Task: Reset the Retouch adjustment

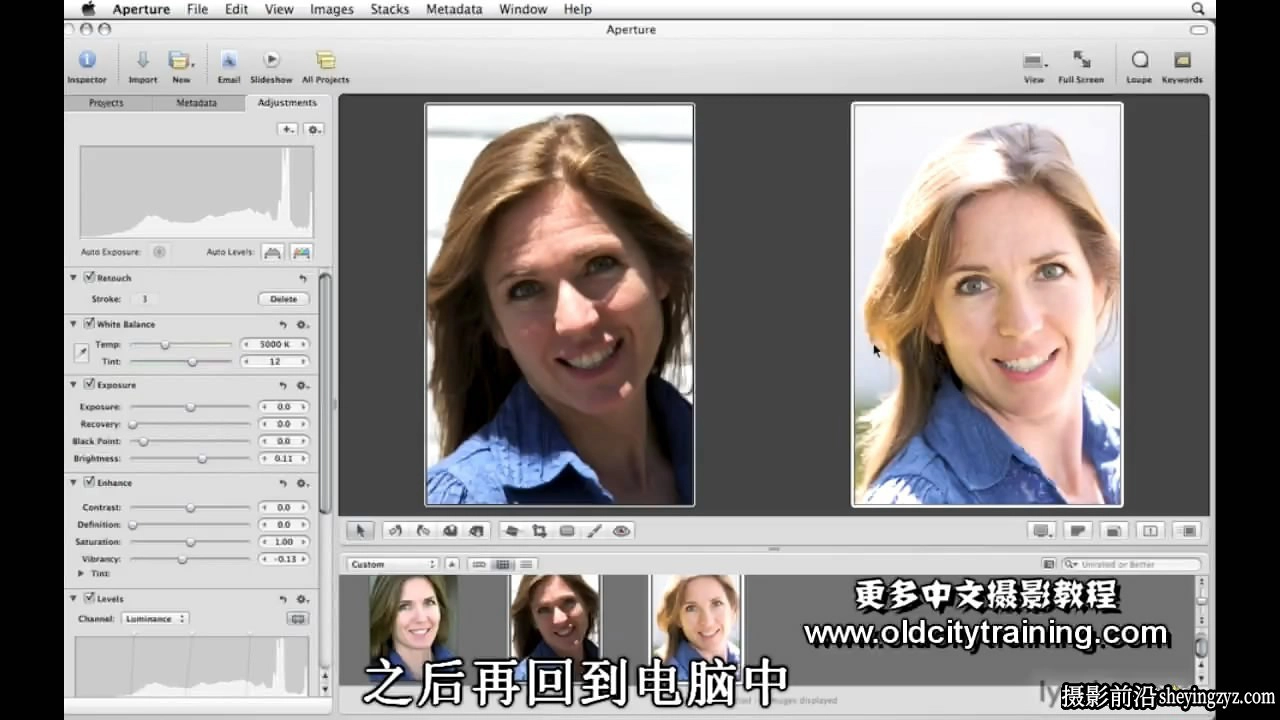Action: coord(303,278)
